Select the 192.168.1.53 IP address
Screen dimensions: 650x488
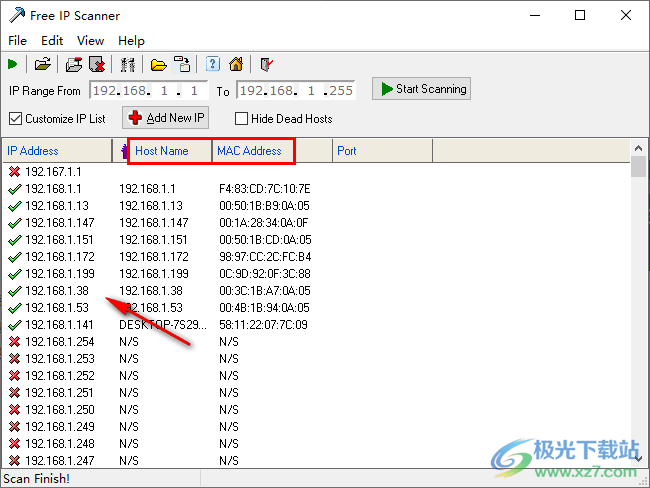[x=57, y=308]
